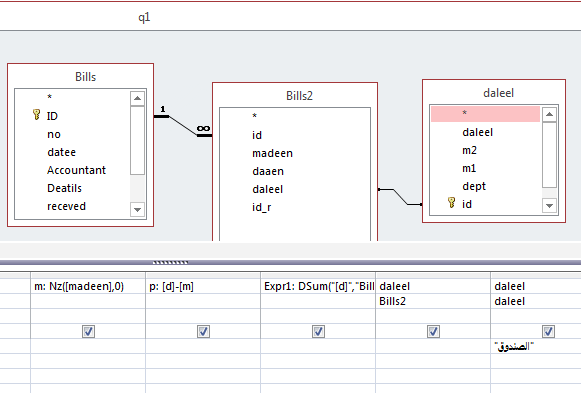Image resolution: width=581 pixels, height=393 pixels.
Task: Uncheck Show box for p: [d]-[m] column
Action: 203,331
